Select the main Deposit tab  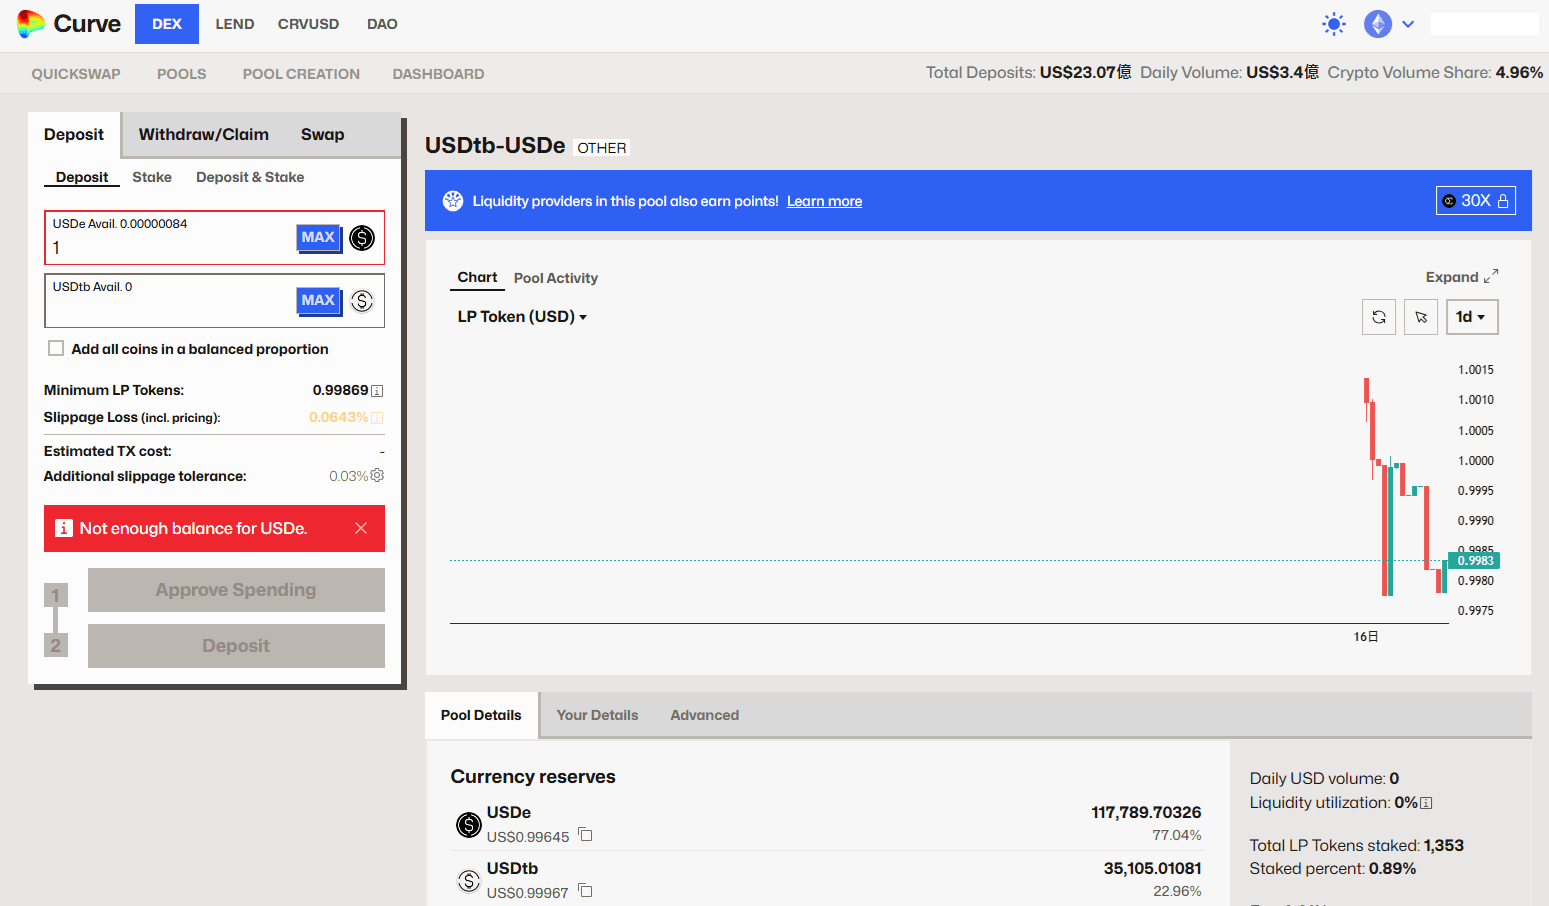[74, 135]
